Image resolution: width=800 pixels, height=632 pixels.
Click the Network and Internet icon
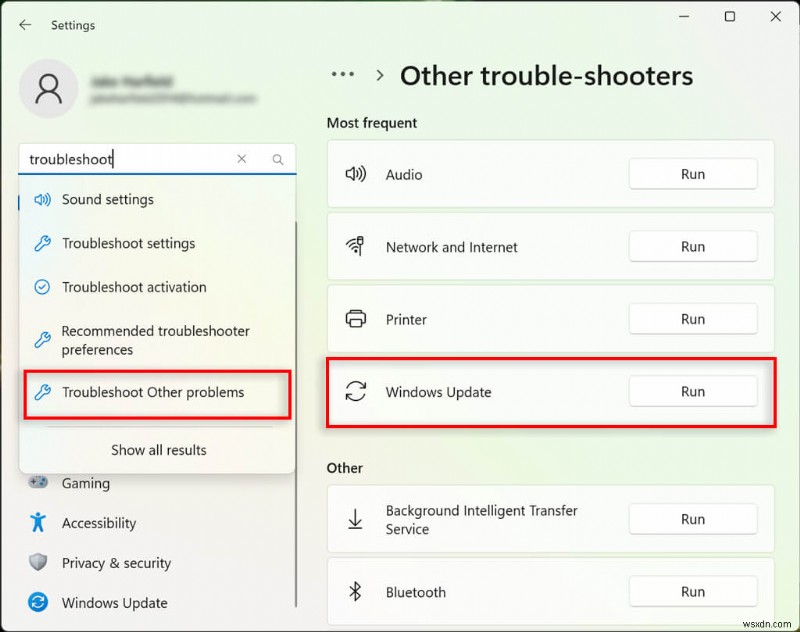(x=356, y=246)
